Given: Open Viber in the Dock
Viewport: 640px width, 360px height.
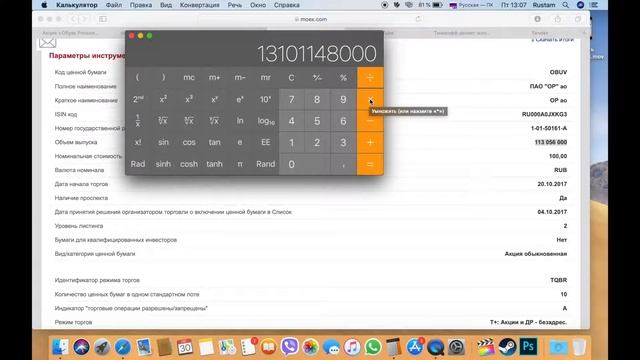Looking at the screenshot, I should [289, 347].
